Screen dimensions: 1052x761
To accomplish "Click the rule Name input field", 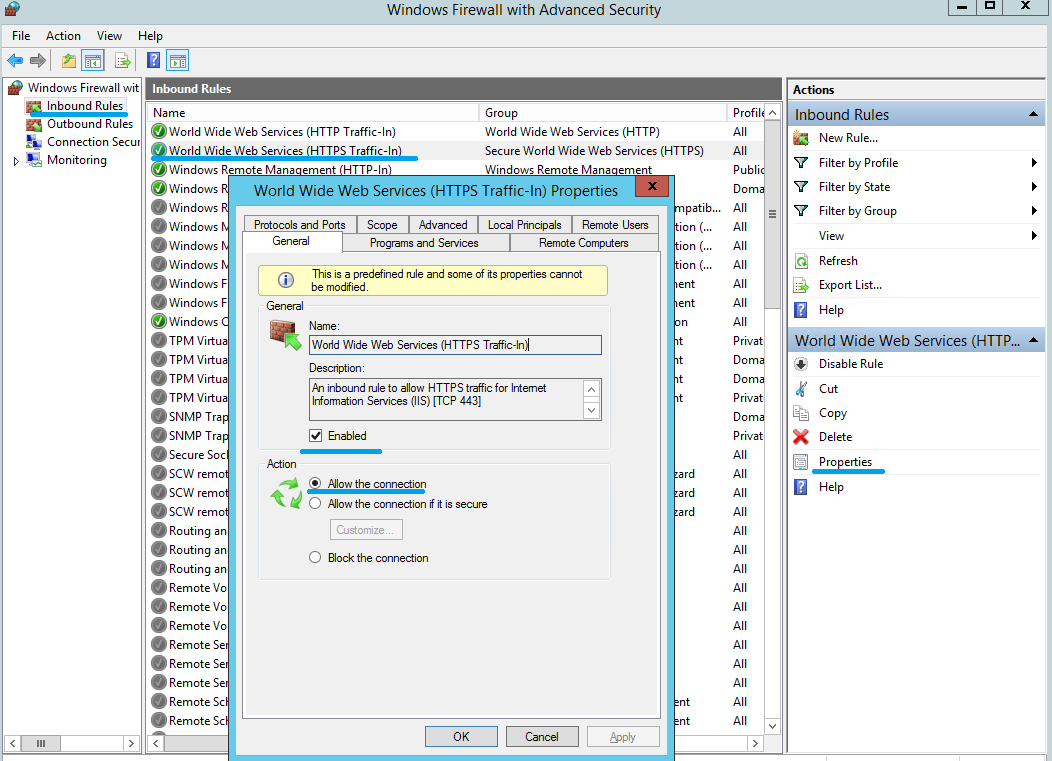I will click(455, 345).
